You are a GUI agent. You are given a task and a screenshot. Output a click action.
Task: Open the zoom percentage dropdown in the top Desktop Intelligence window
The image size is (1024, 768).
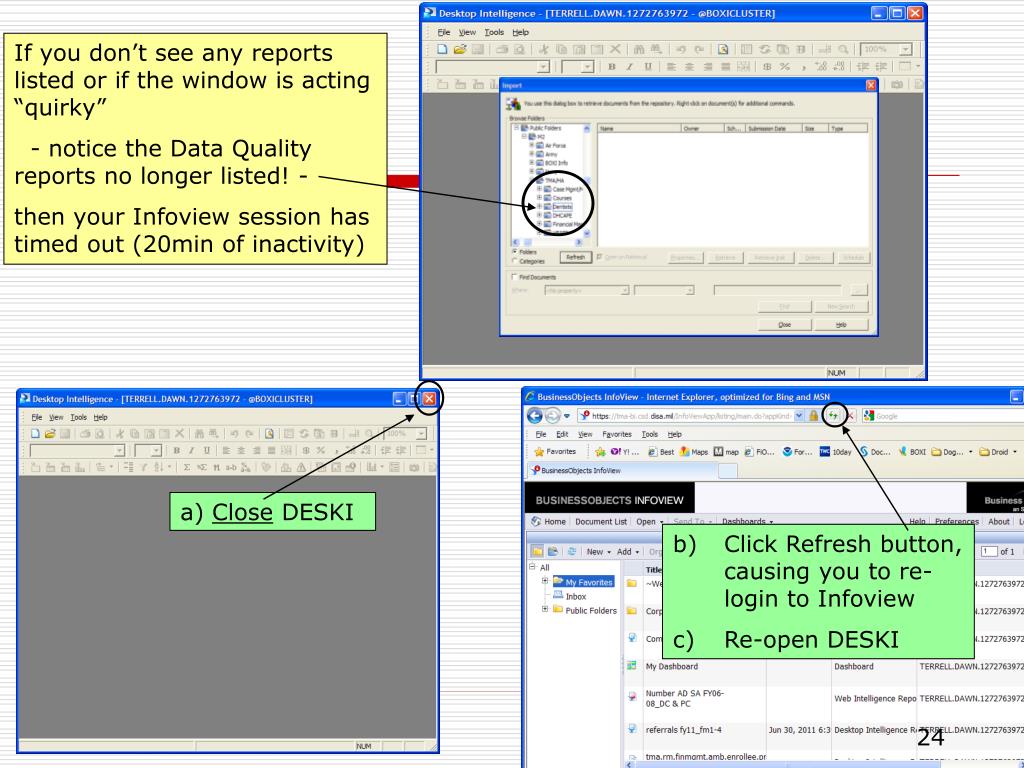click(x=905, y=49)
